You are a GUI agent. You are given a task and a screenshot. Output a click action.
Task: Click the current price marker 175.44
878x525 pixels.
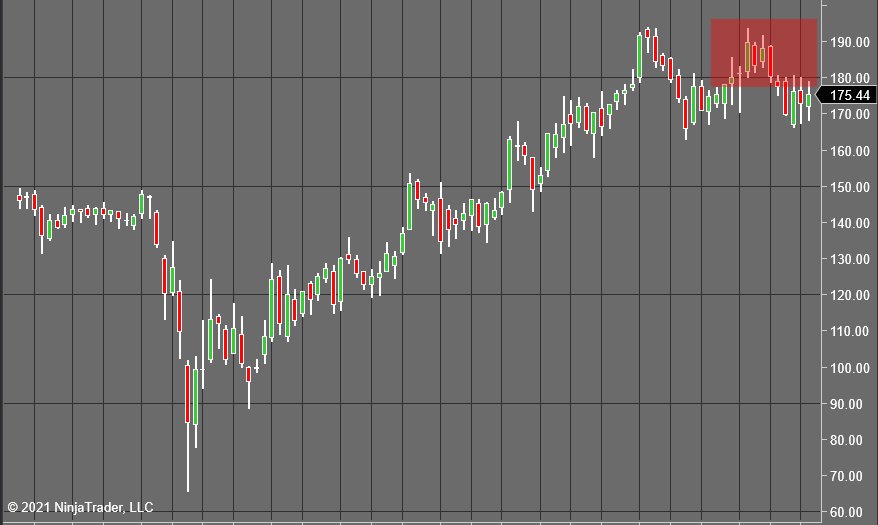click(847, 95)
